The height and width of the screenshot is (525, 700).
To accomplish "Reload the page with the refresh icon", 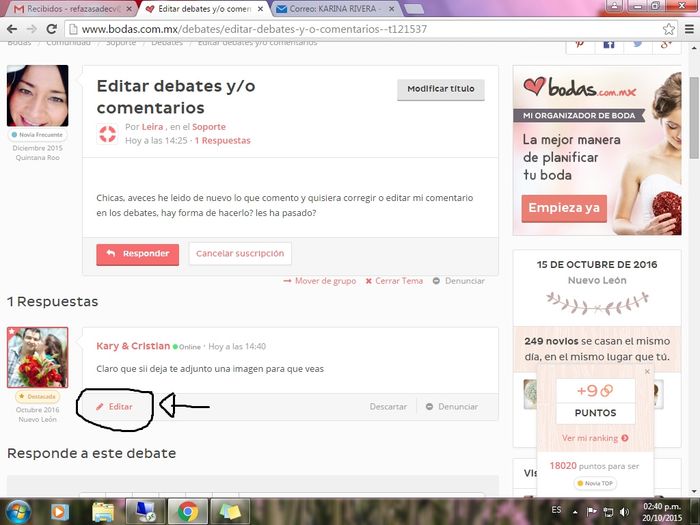I will [51, 29].
